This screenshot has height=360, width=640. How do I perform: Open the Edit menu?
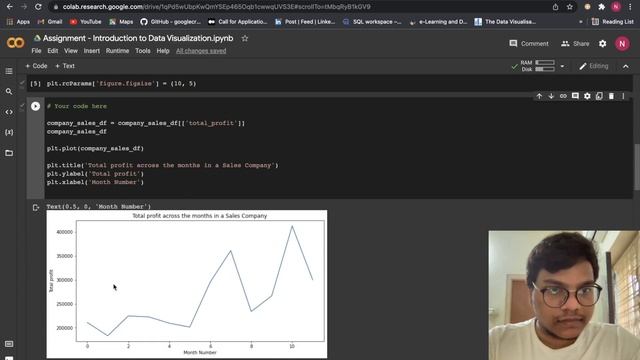53,51
